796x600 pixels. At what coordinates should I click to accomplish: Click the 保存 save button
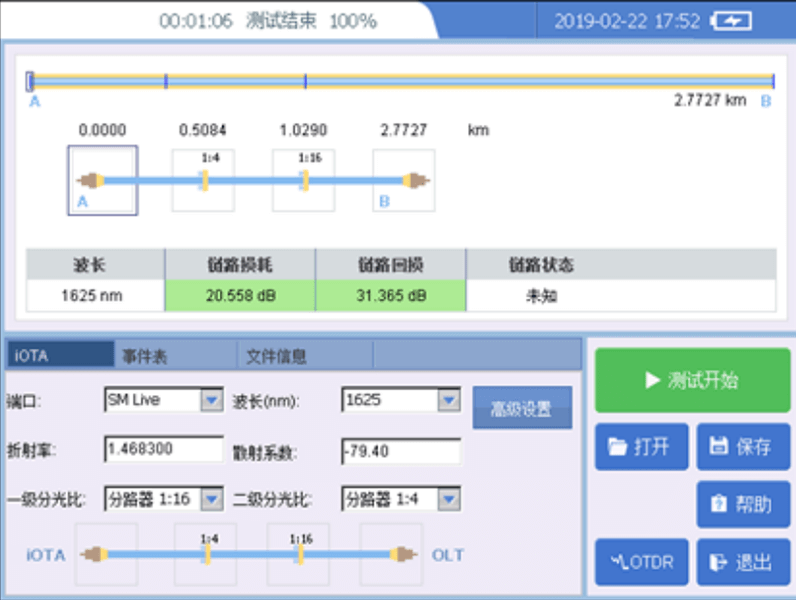[x=743, y=447]
